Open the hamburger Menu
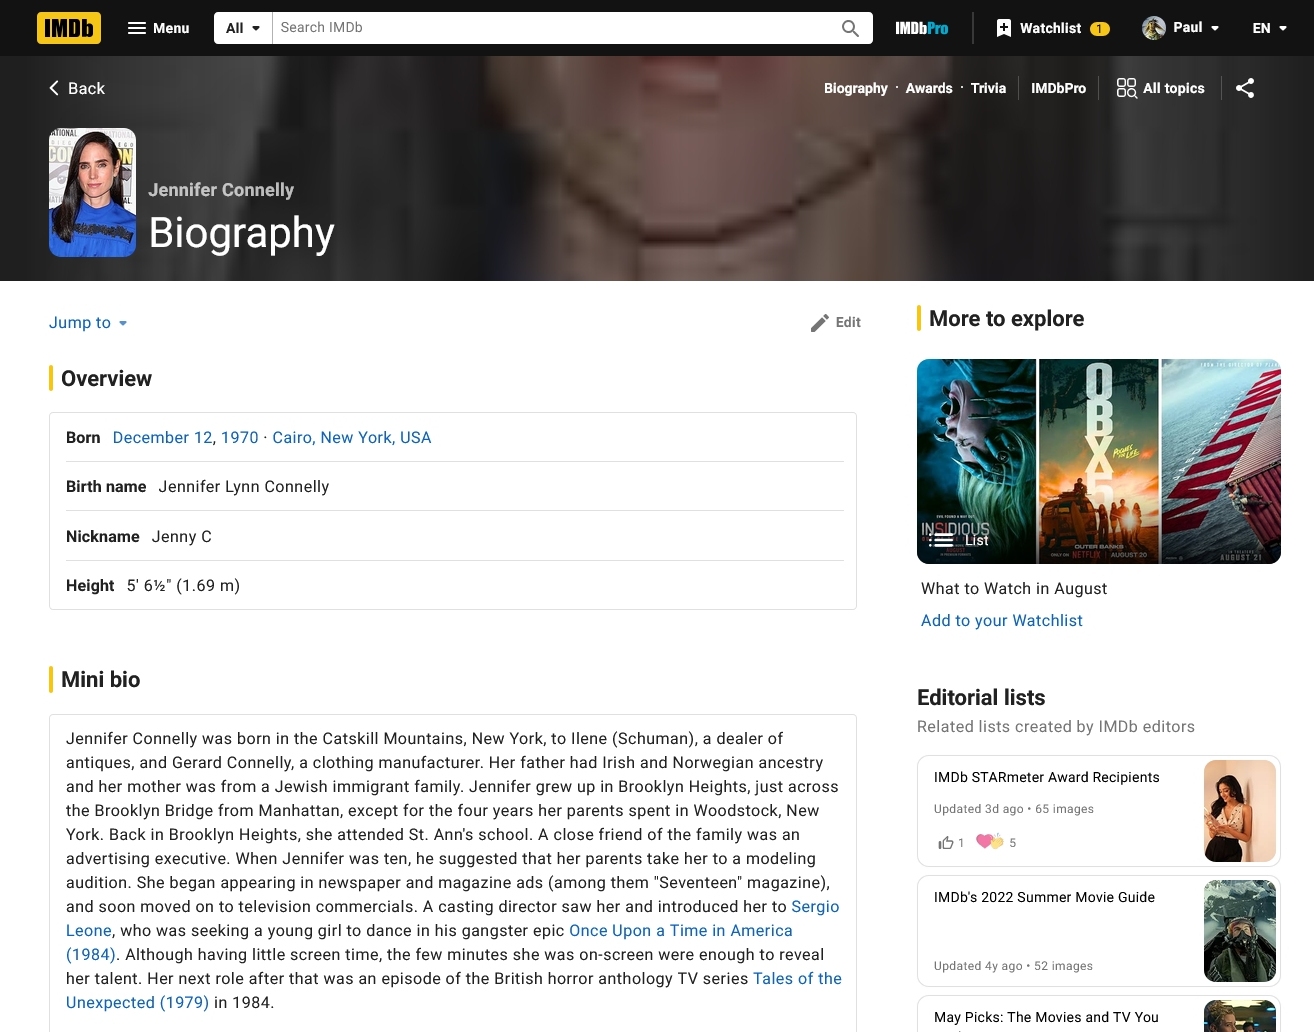1314x1032 pixels. click(159, 28)
